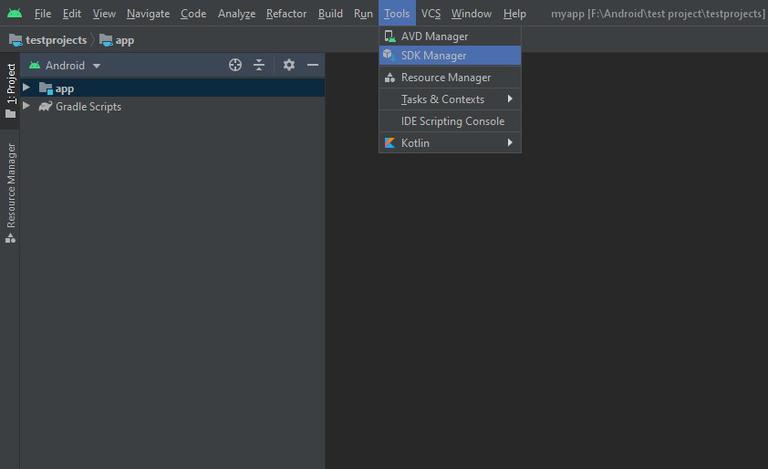Click the app module folder icon in tree
Viewport: 768px width, 469px height.
[x=46, y=88]
